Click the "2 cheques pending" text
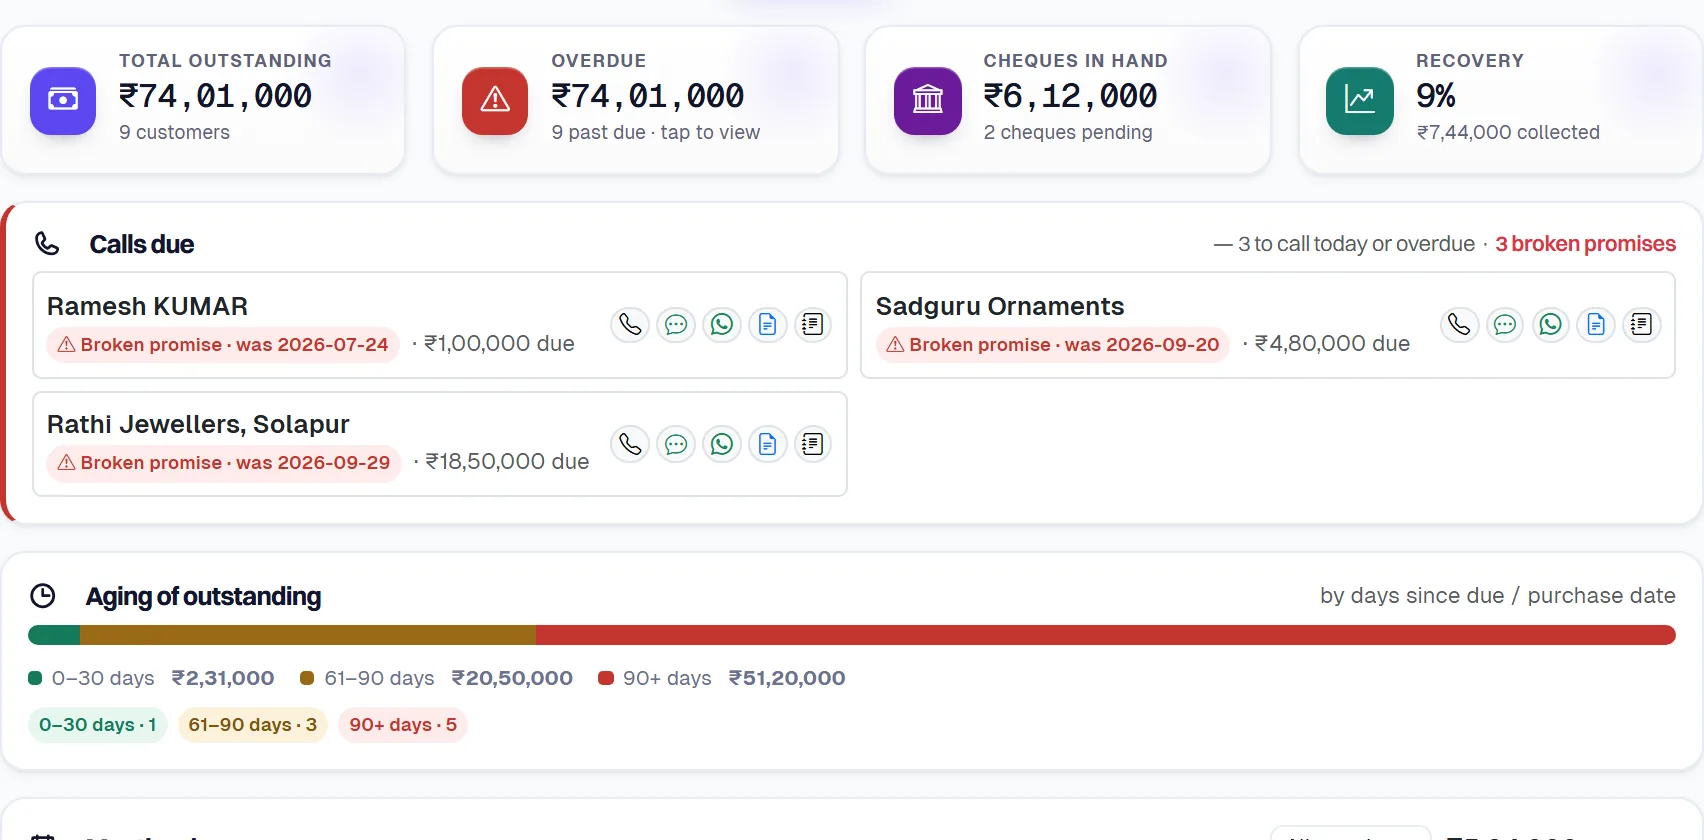This screenshot has width=1704, height=840. pos(1068,132)
